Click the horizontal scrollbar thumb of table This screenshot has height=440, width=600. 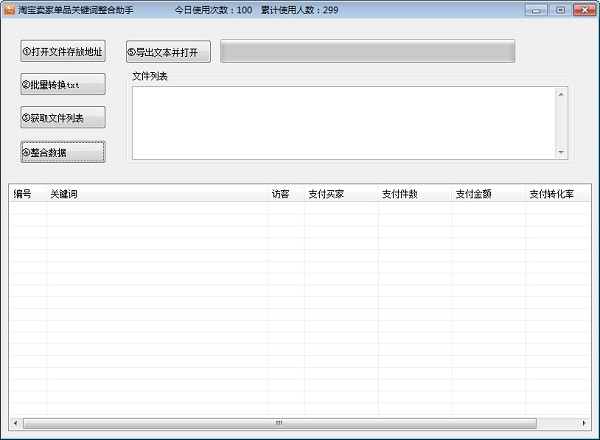tap(280, 423)
